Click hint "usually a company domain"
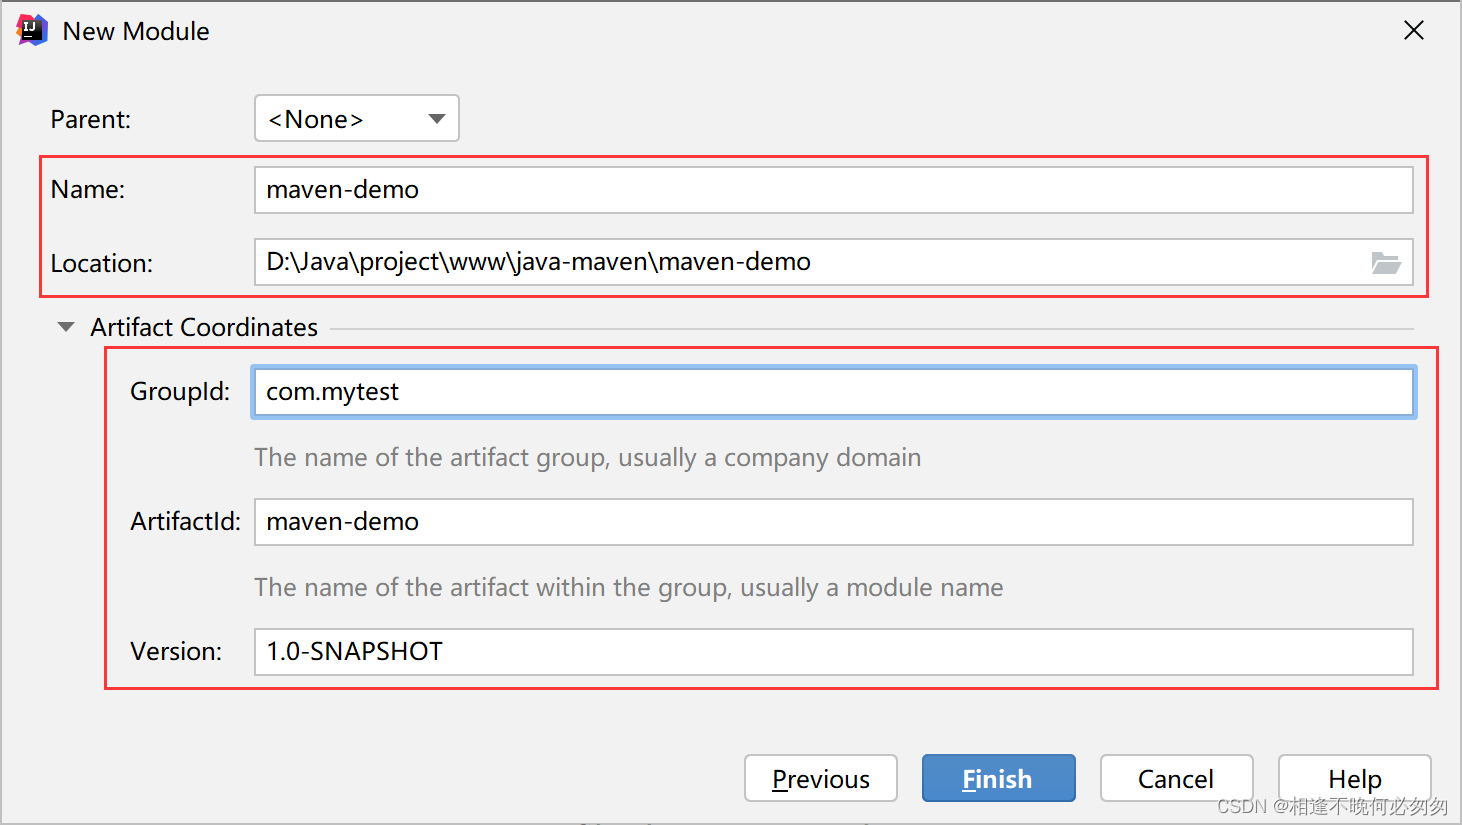This screenshot has width=1462, height=825. [x=769, y=458]
